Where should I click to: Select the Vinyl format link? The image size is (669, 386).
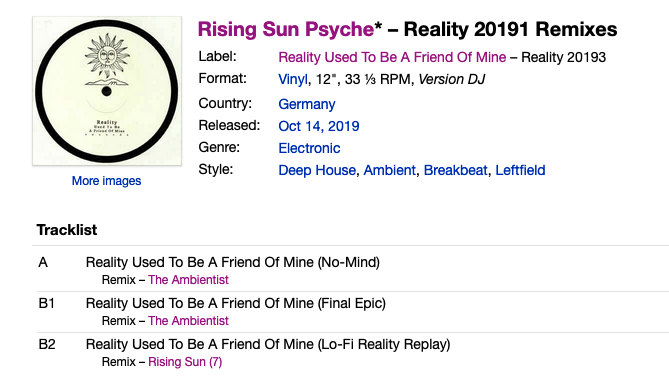tap(293, 79)
